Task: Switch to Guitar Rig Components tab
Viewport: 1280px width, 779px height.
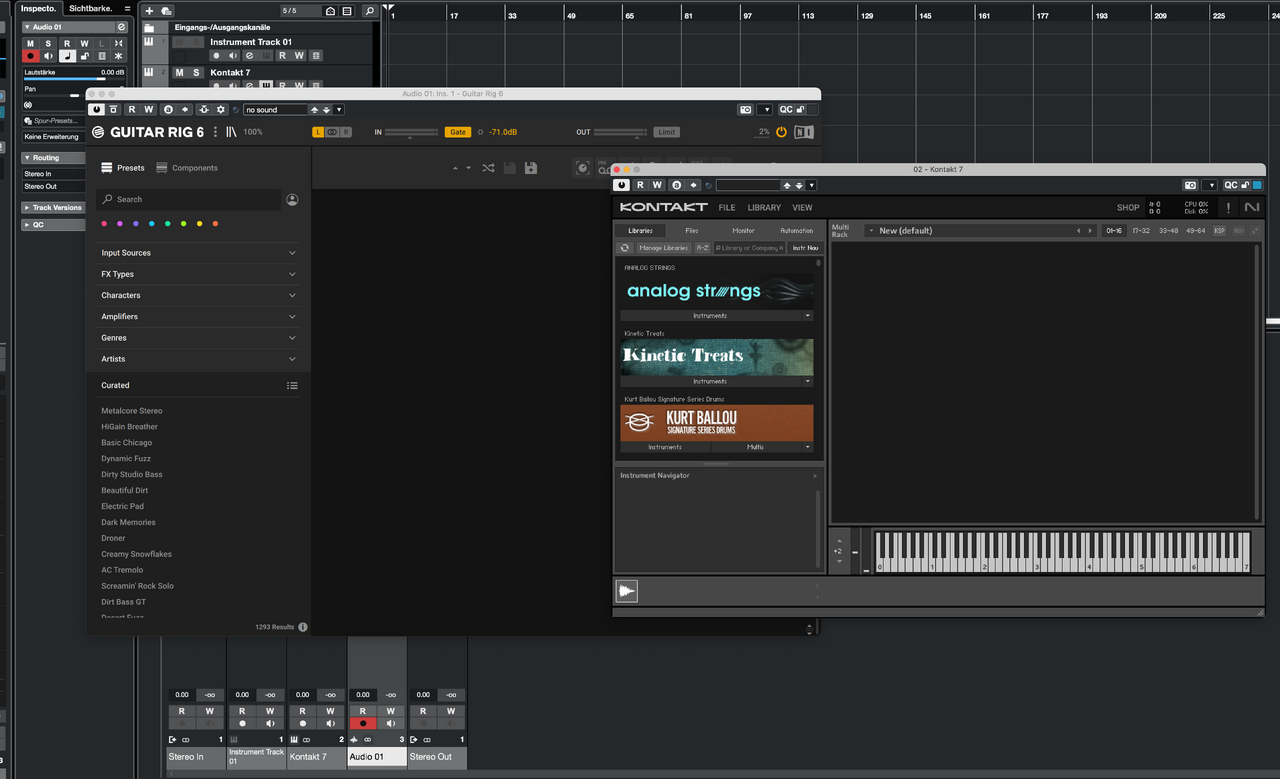Action: tap(187, 168)
